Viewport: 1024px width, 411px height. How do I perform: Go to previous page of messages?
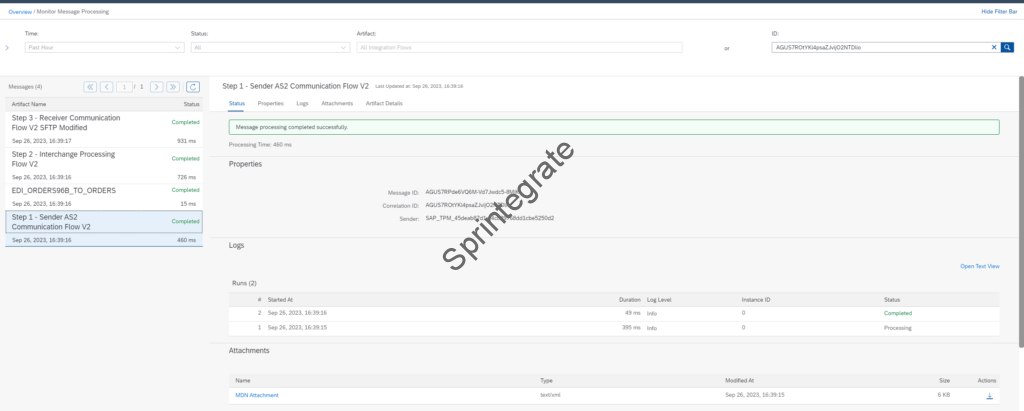tap(107, 87)
